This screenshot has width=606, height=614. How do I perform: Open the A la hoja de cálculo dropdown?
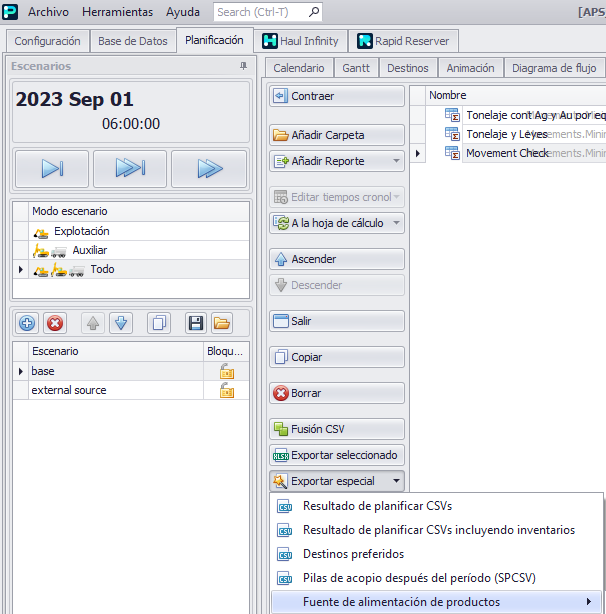(396, 223)
